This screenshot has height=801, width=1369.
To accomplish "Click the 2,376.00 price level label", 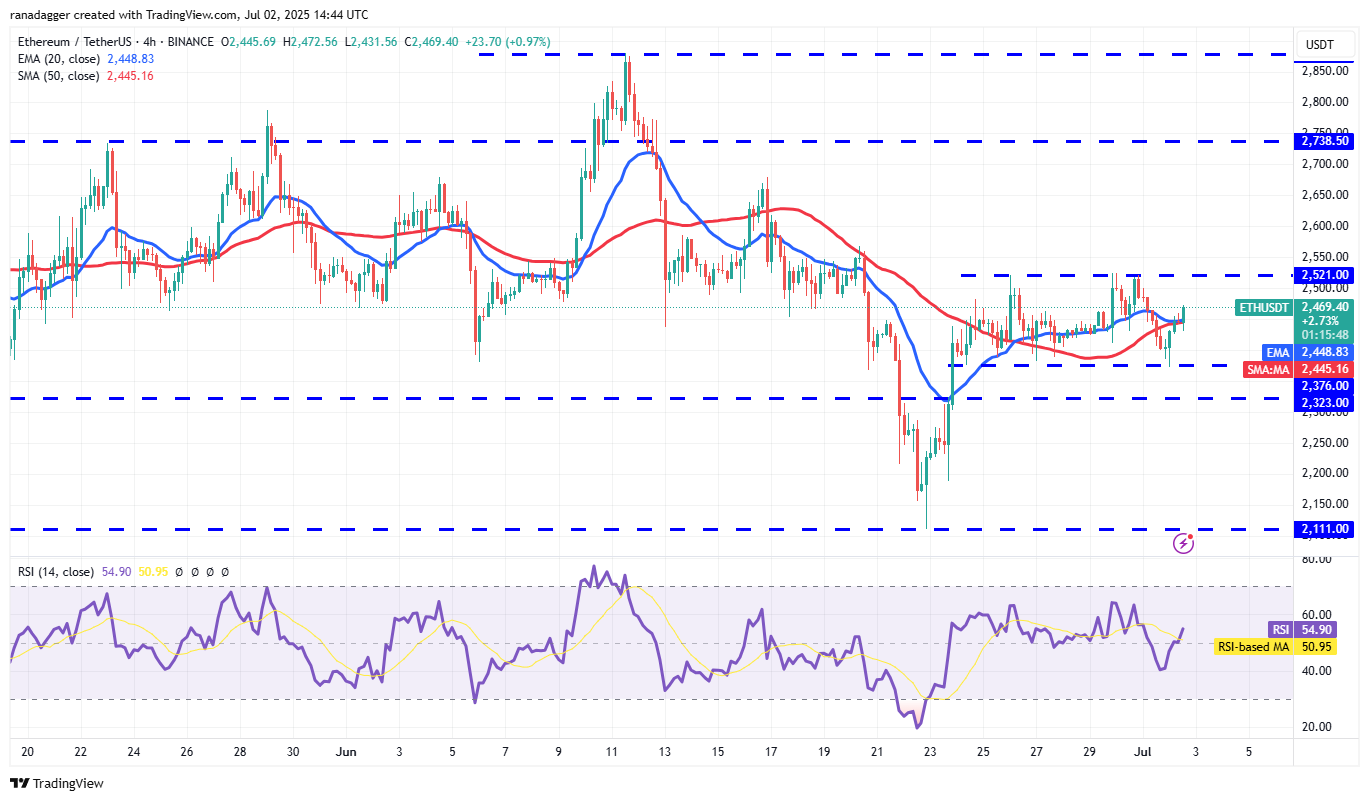I will pos(1324,385).
